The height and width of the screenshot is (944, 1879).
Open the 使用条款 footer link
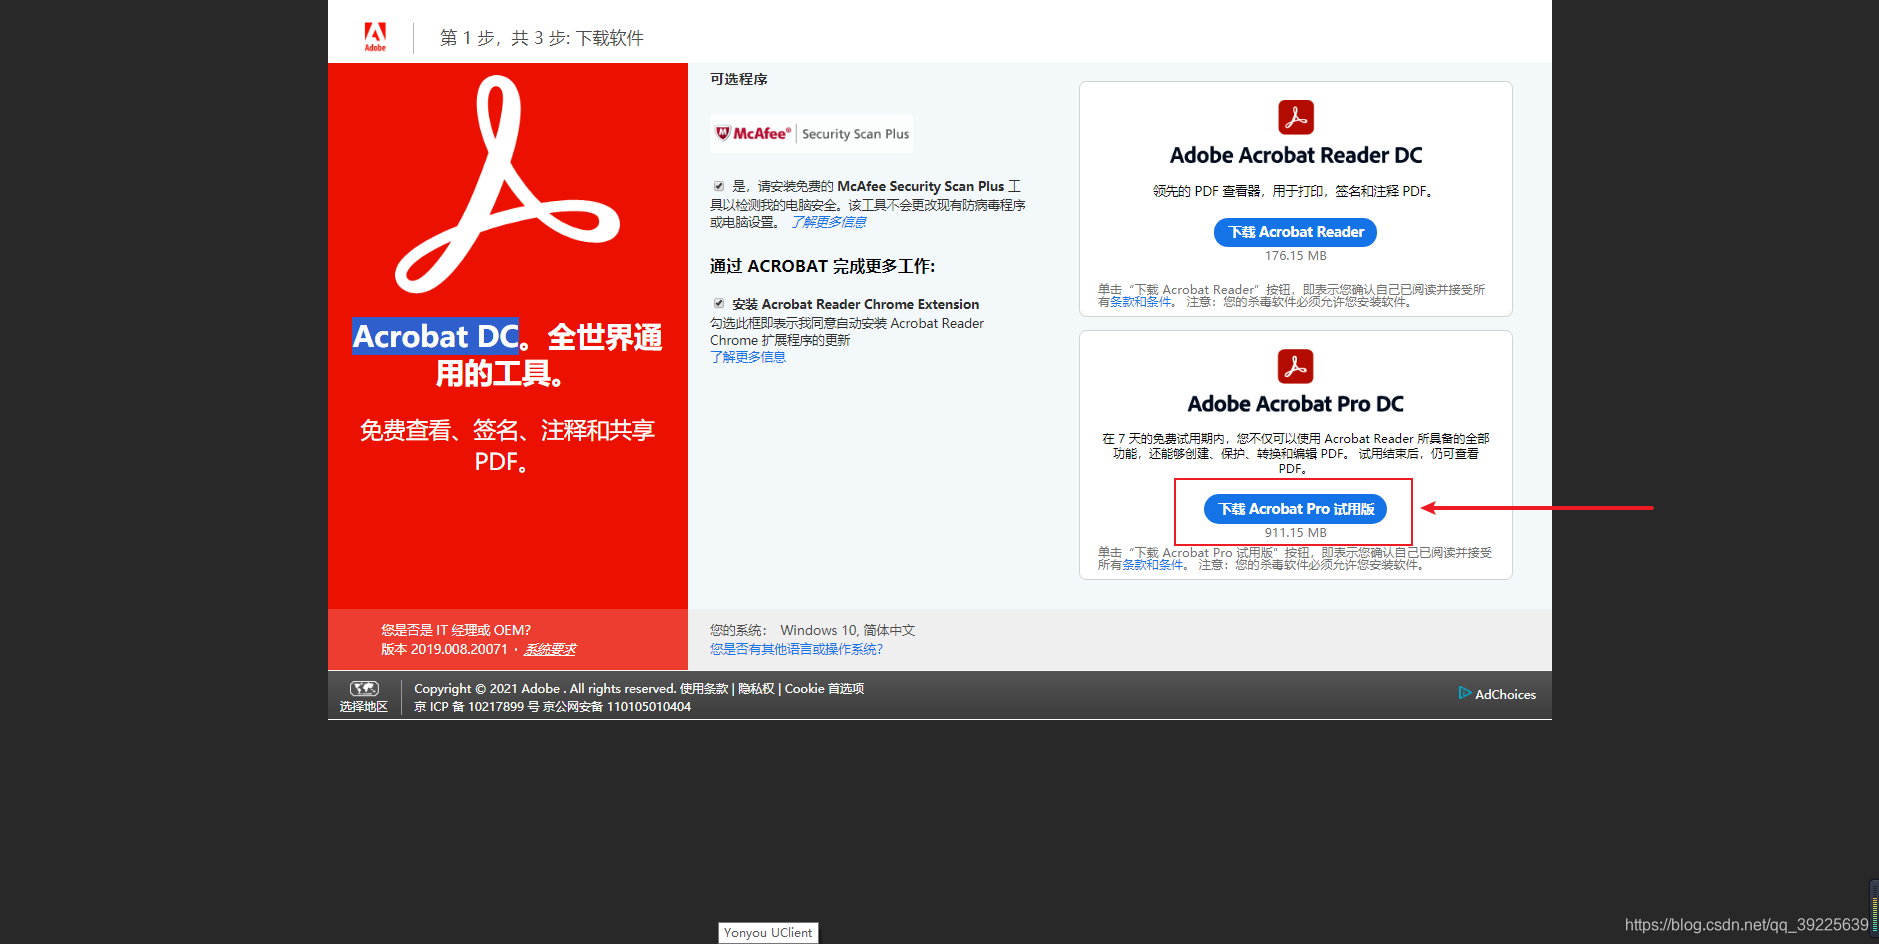coord(704,688)
